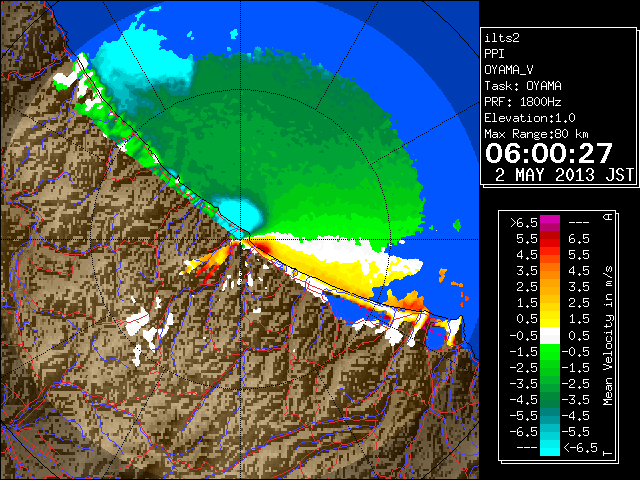The image size is (640, 480).
Task: Select the 'PPI' scan type text
Action: tap(494, 54)
